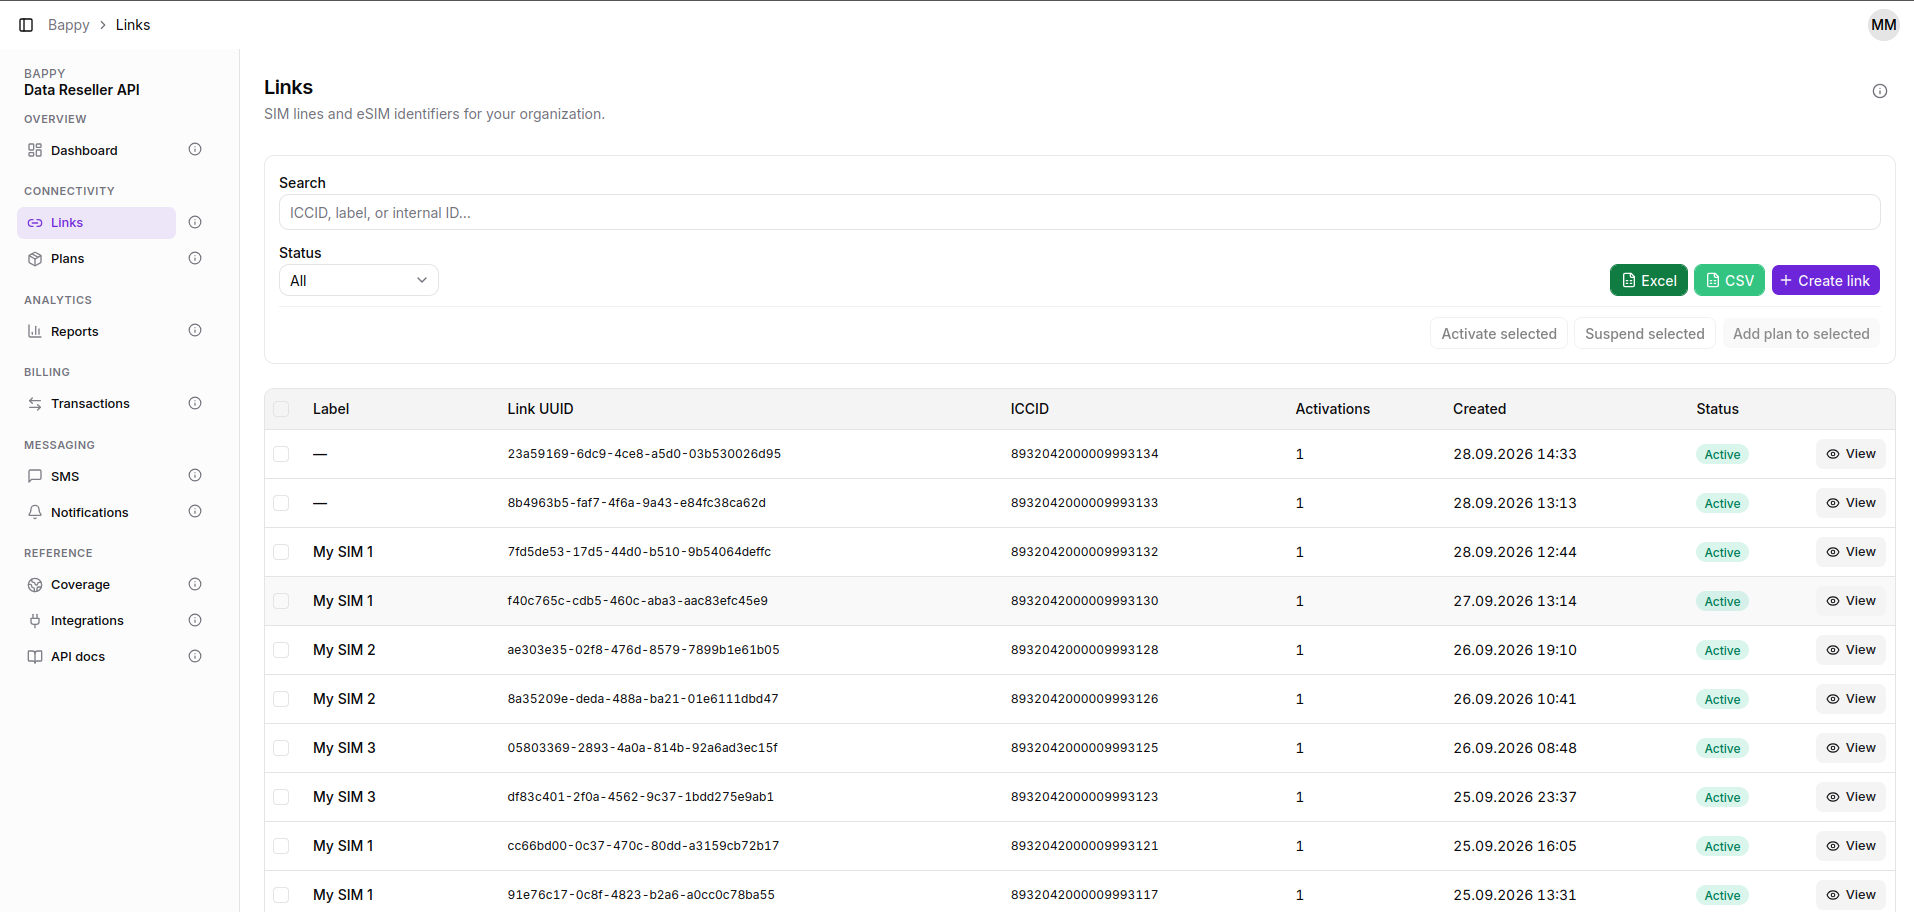1914x912 pixels.
Task: Click the info icon beside Dashboard
Action: click(195, 150)
